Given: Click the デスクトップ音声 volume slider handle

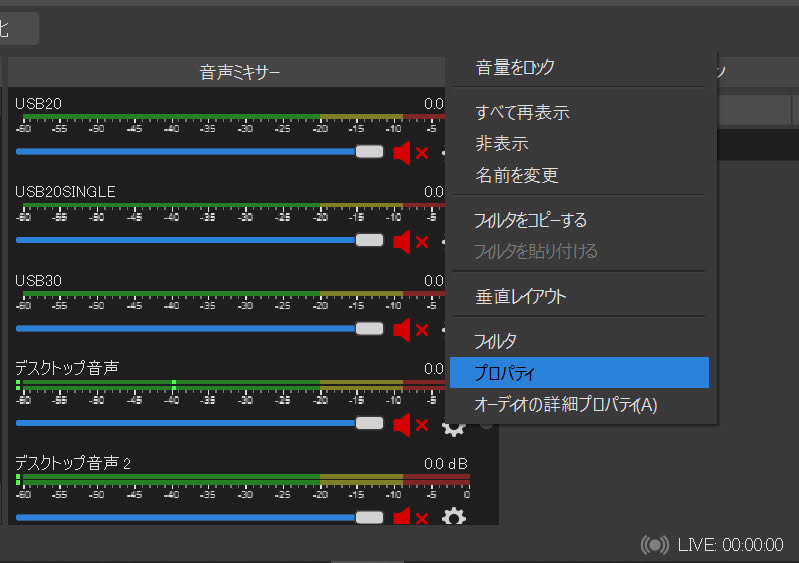Looking at the screenshot, I should (x=369, y=423).
